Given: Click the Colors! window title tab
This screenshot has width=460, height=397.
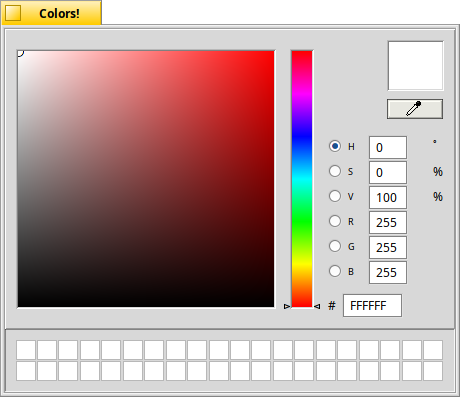Looking at the screenshot, I should (x=51, y=13).
